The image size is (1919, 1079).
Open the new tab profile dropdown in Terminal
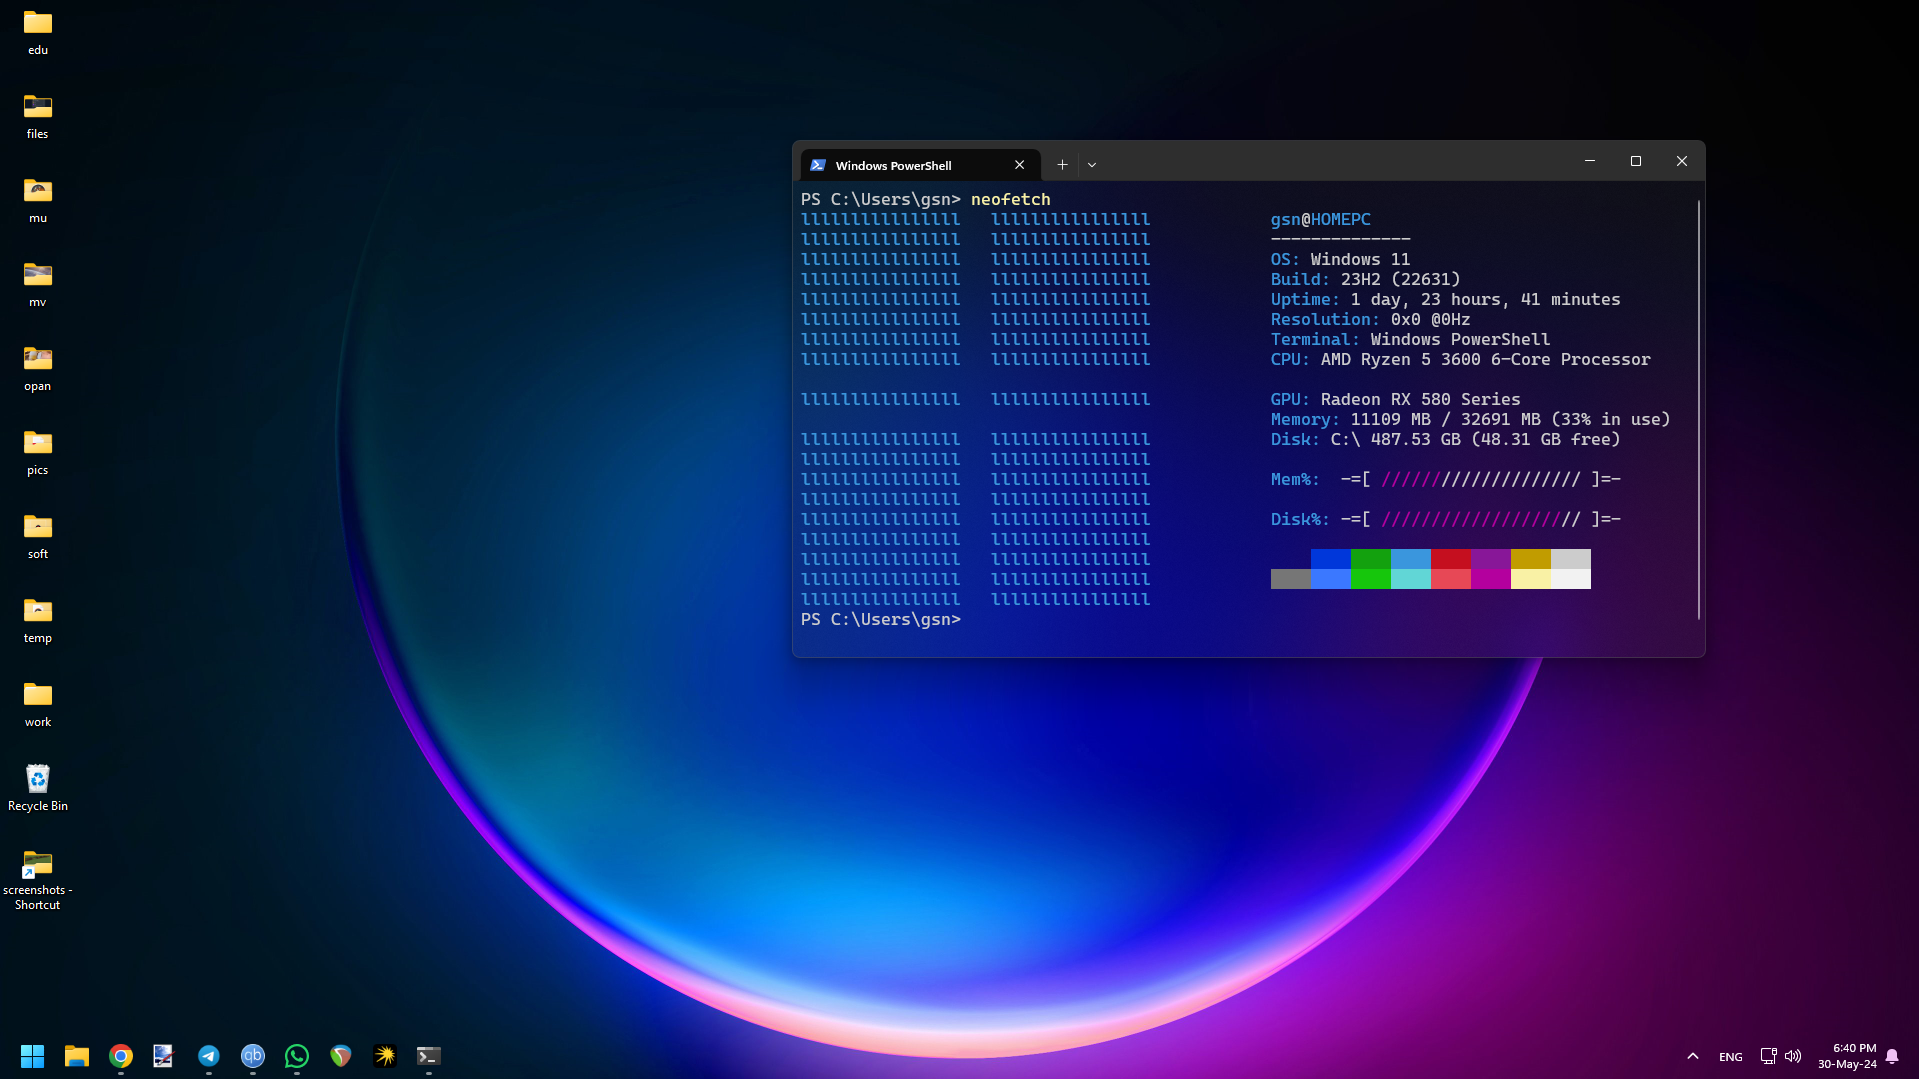coord(1092,165)
